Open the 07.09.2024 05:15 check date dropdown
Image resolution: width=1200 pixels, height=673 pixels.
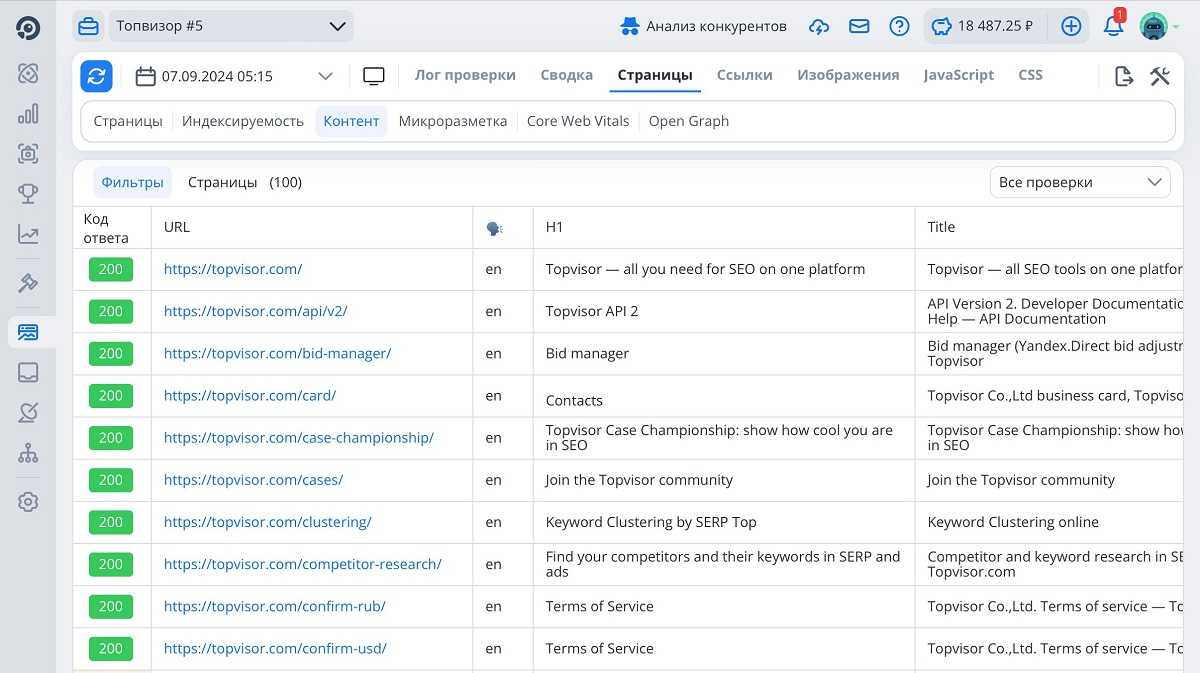click(234, 76)
